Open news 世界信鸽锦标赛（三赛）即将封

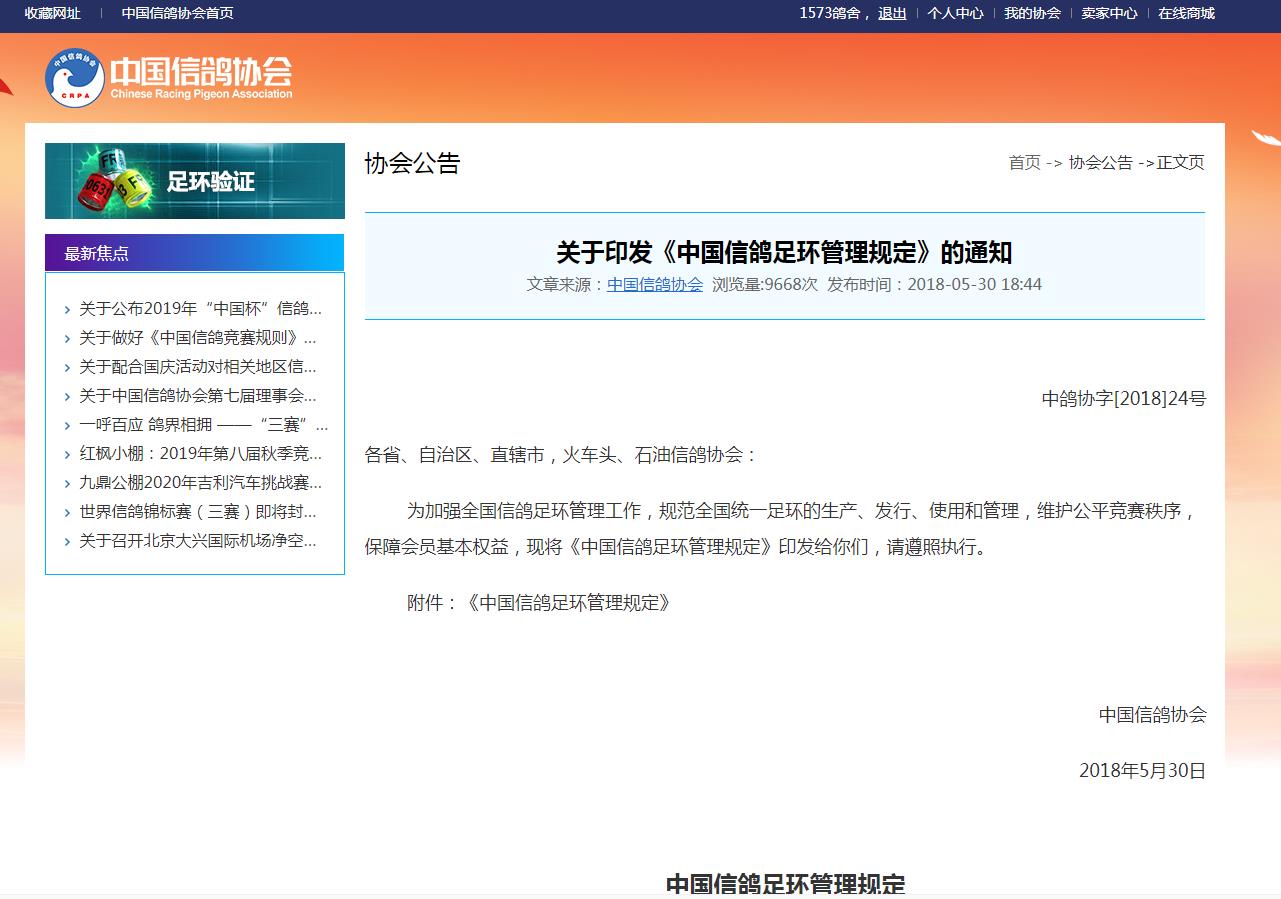click(197, 512)
